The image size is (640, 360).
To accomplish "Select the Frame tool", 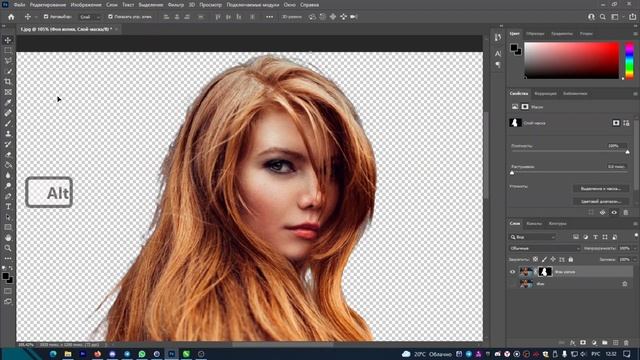I will coord(8,92).
